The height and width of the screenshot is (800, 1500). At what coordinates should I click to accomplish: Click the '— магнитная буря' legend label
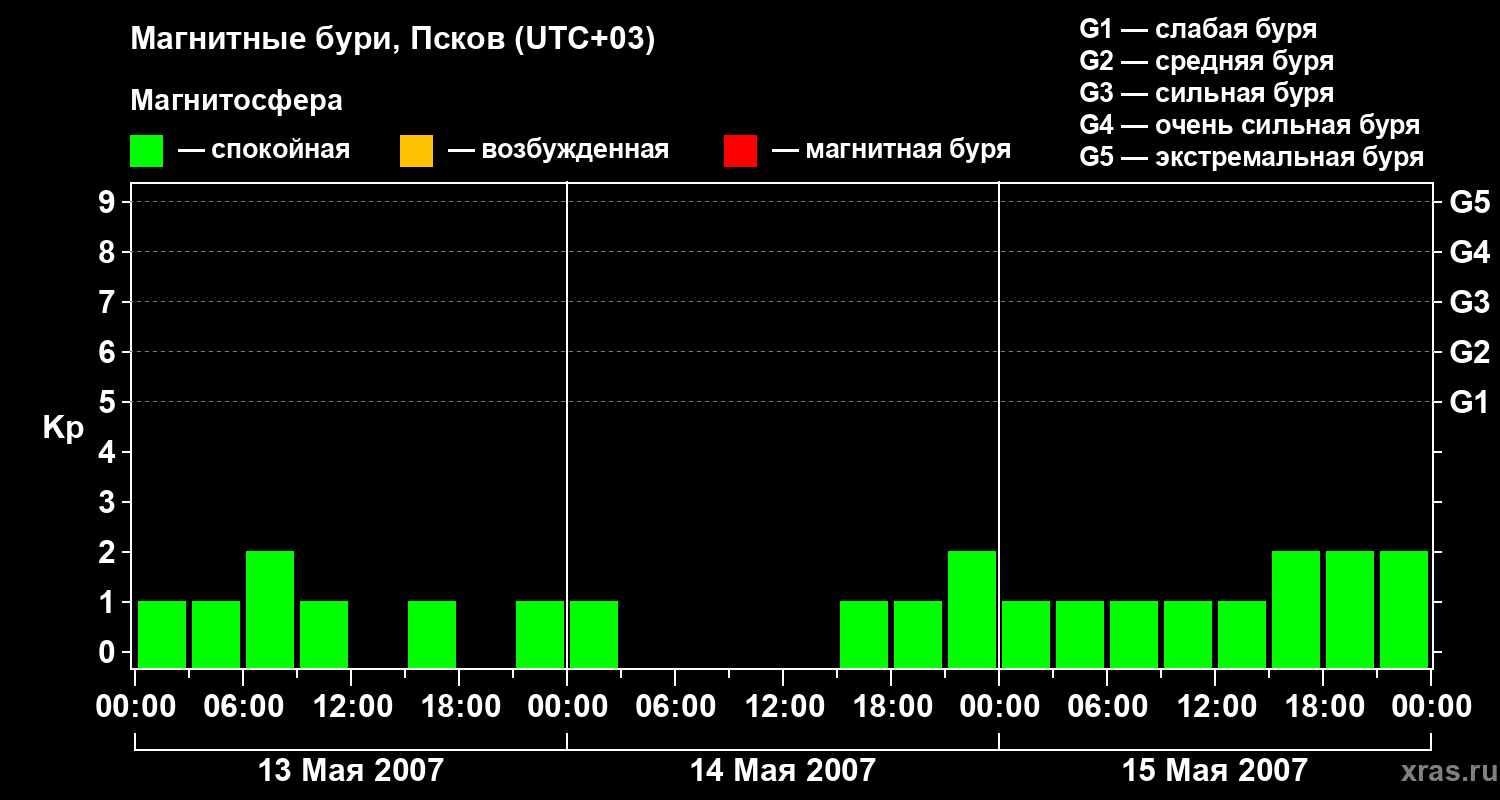(891, 151)
